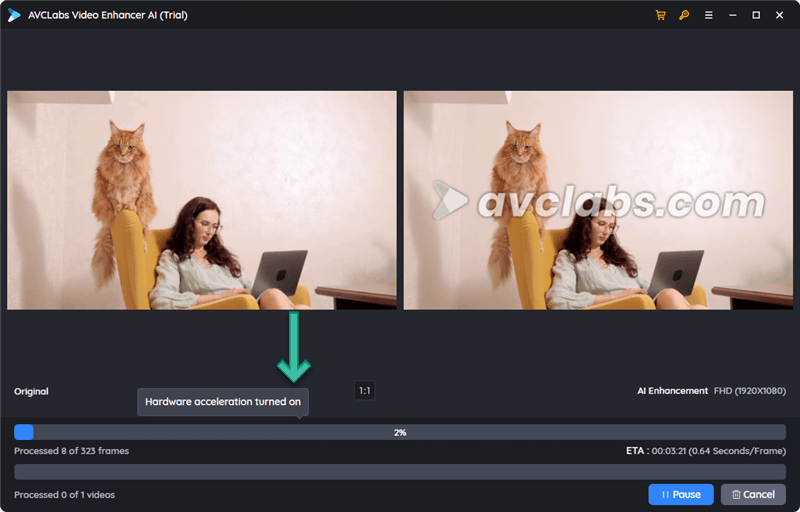The height and width of the screenshot is (512, 800).
Task: Minimize the AVCLabs window
Action: pyautogui.click(x=733, y=15)
